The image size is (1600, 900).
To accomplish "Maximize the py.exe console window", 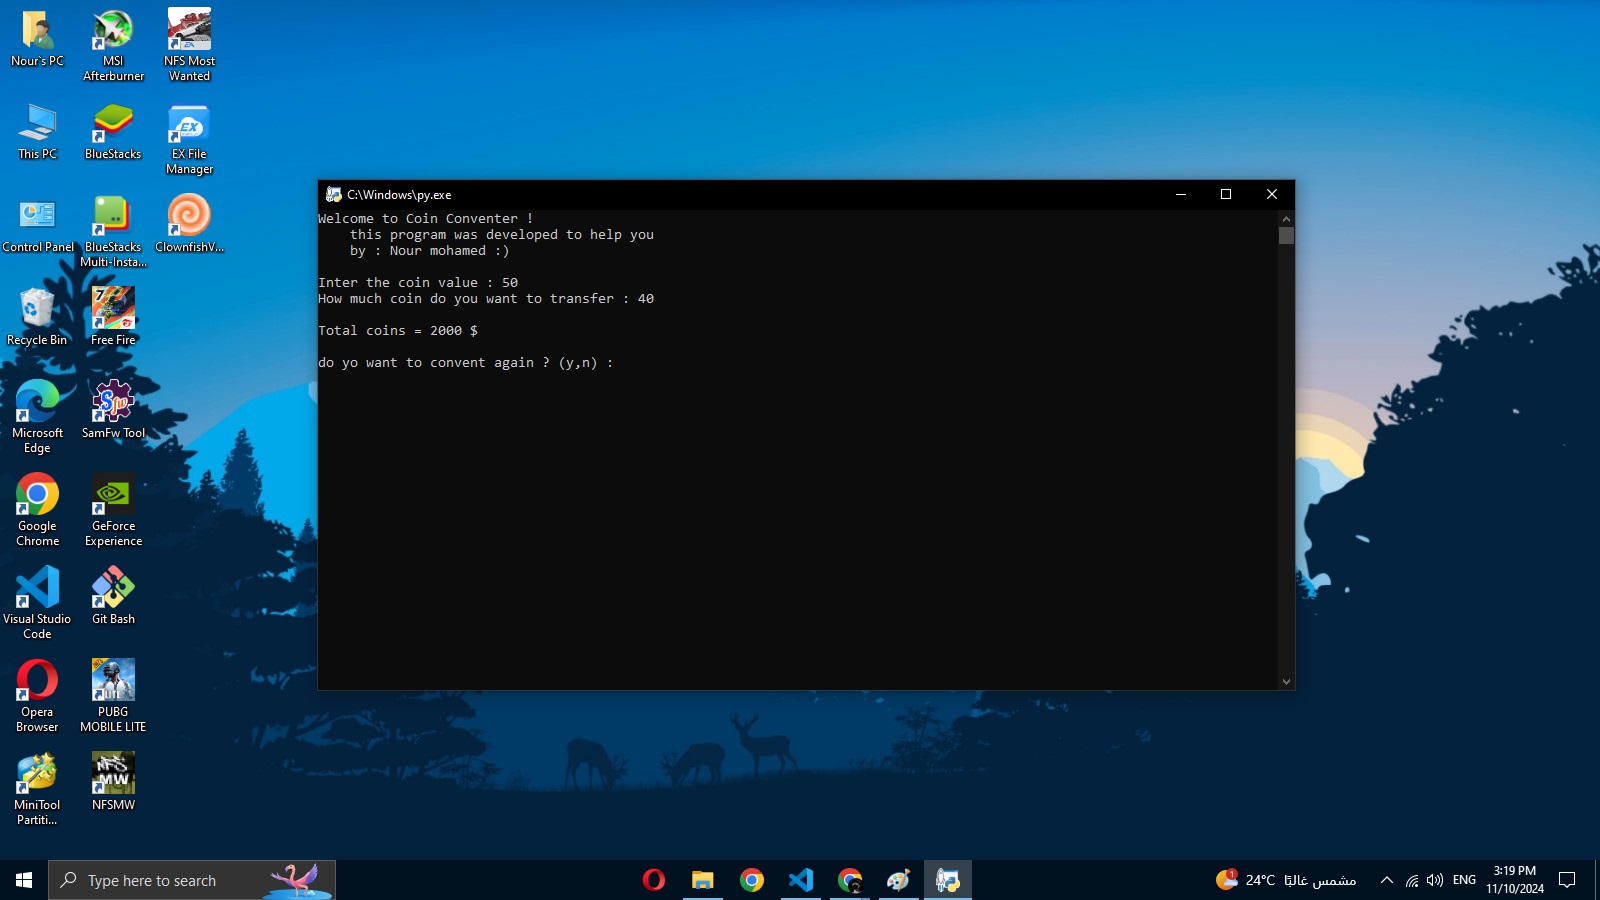I will [1226, 194].
